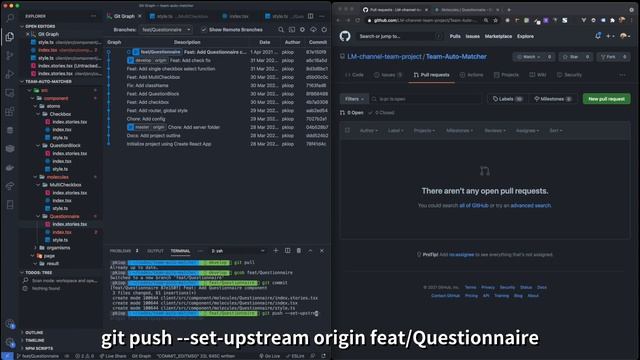Click the green New pull request button
Screen dimensions: 640x360
[606, 99]
